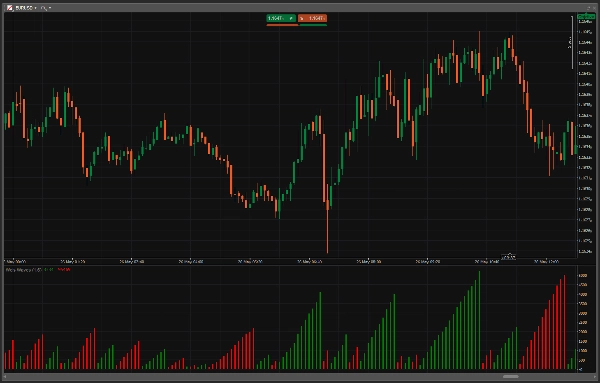Click the horizontal scrollbar thumb at the bottom

coord(510,377)
